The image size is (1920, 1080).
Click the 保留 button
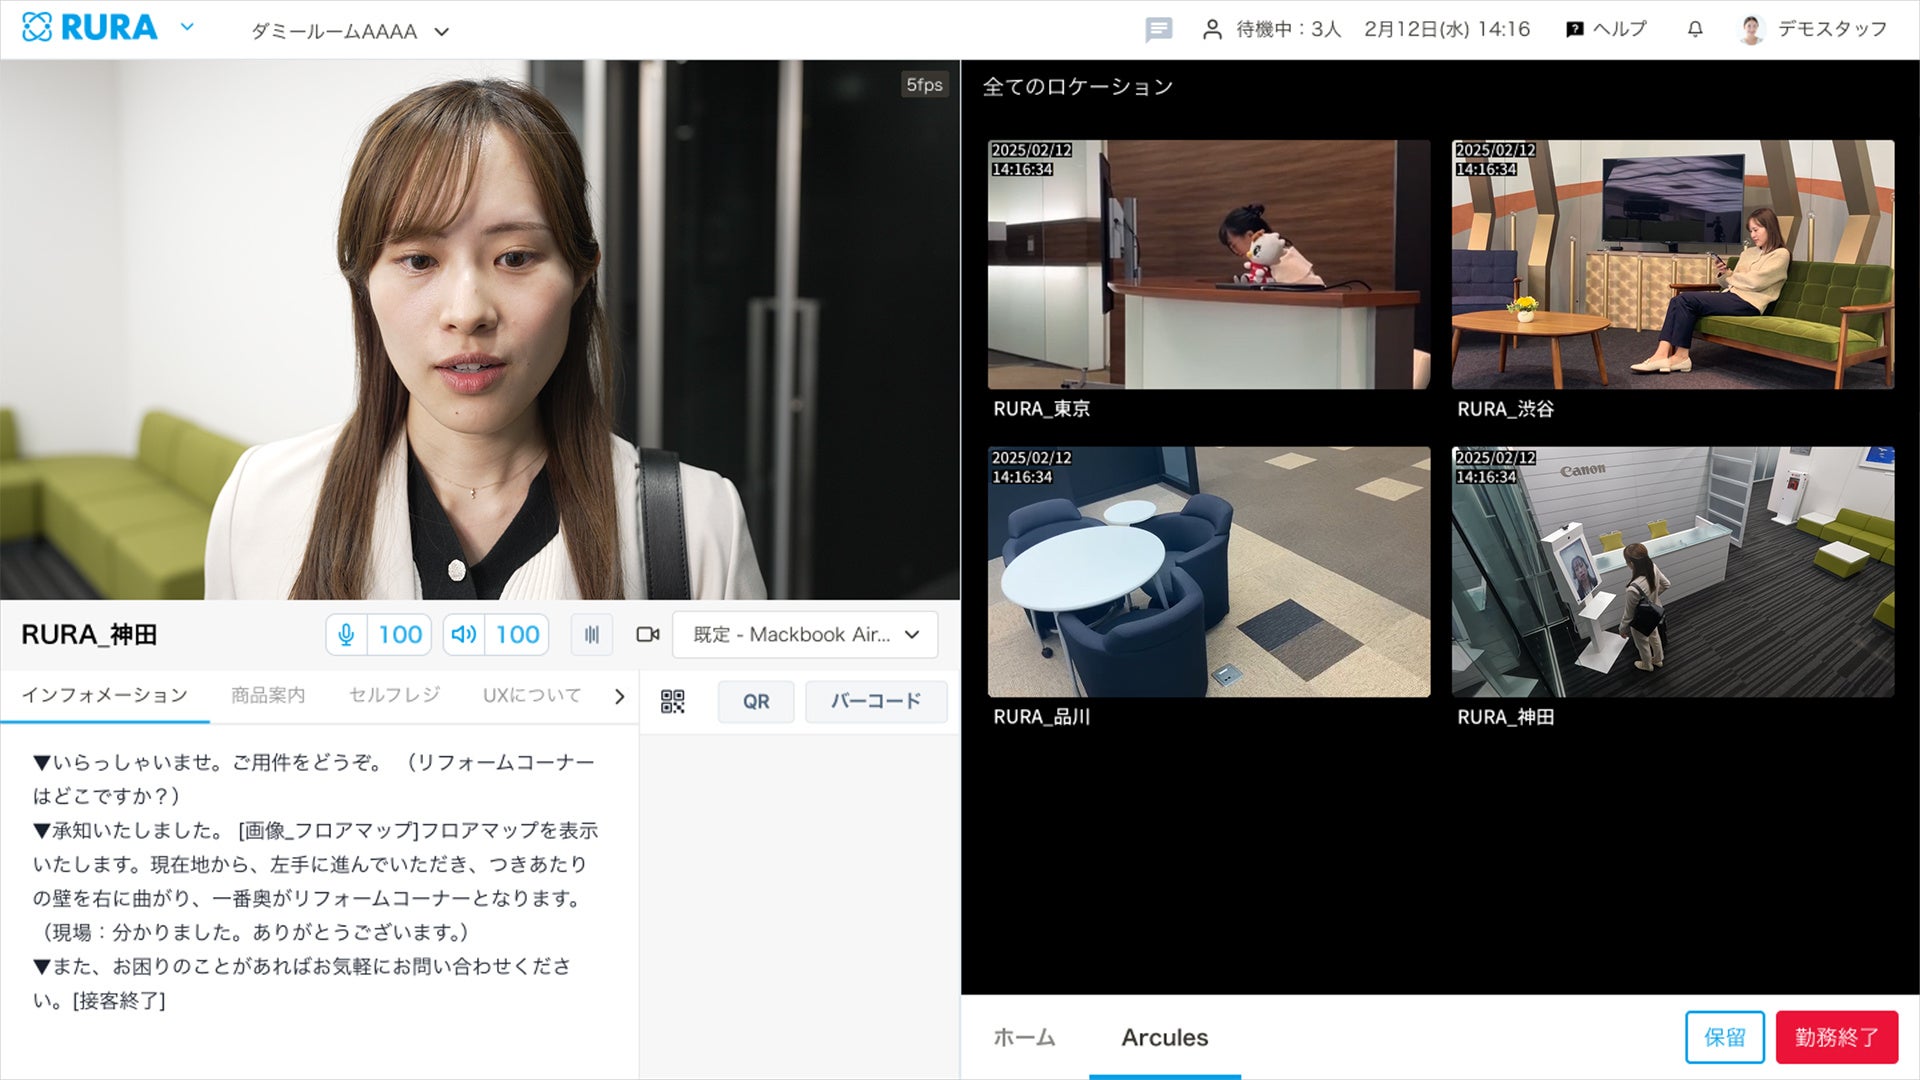click(1724, 1038)
